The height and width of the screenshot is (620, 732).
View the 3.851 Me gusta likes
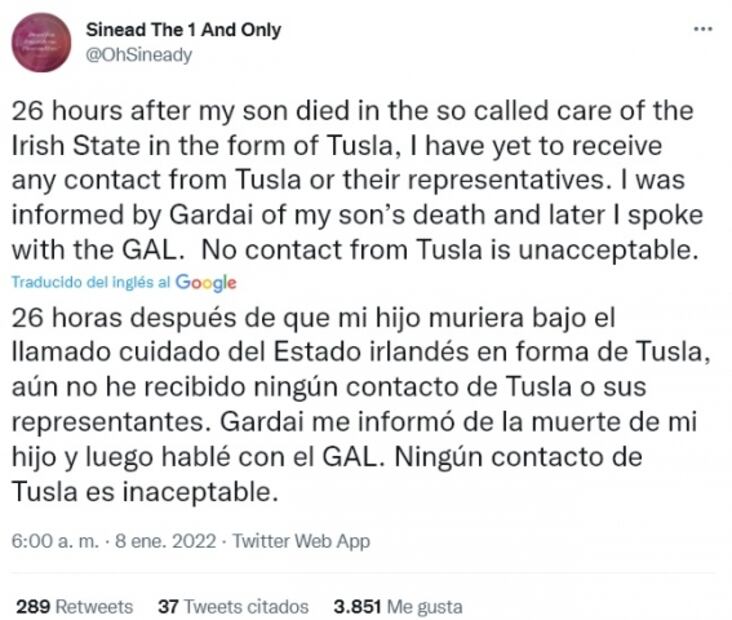coord(397,606)
